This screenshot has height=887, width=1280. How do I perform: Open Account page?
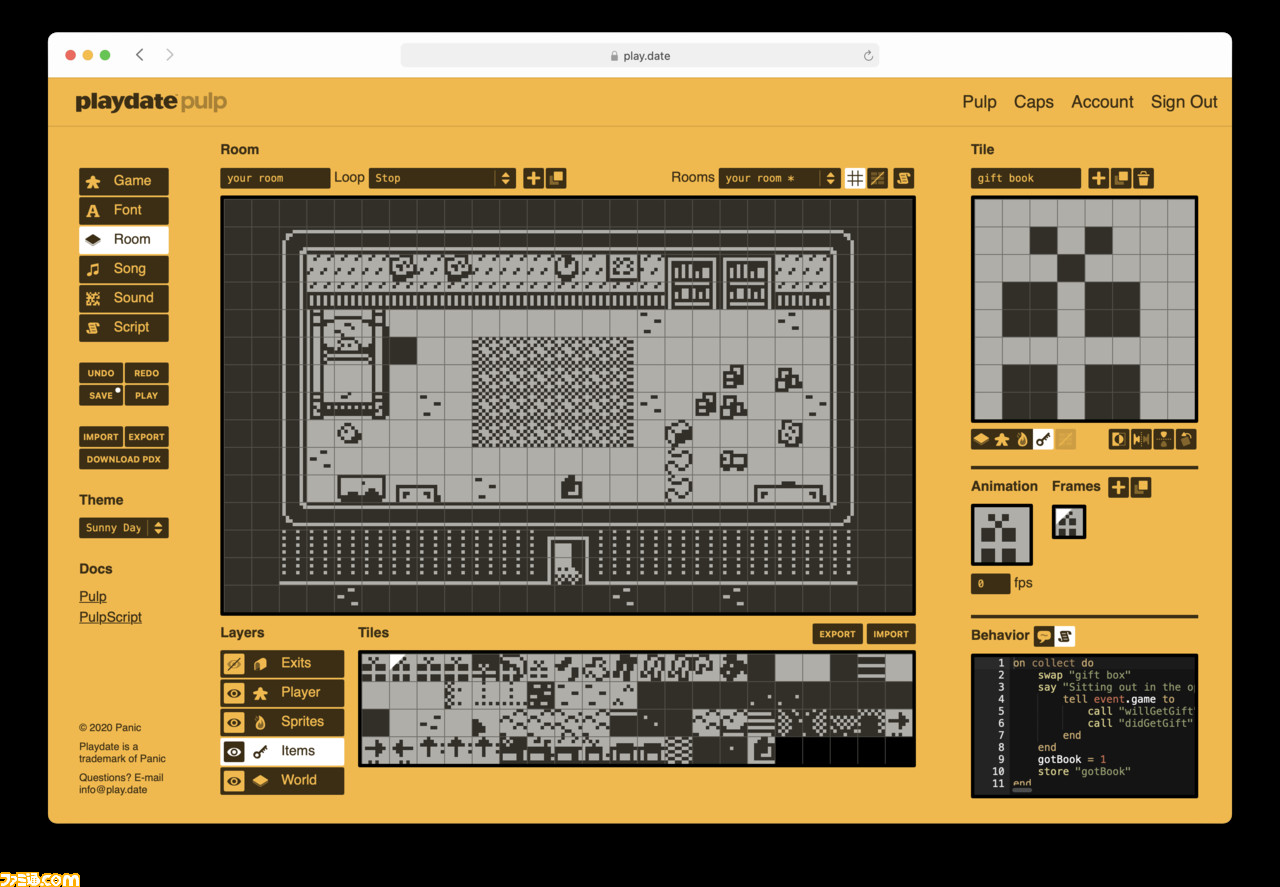1102,102
